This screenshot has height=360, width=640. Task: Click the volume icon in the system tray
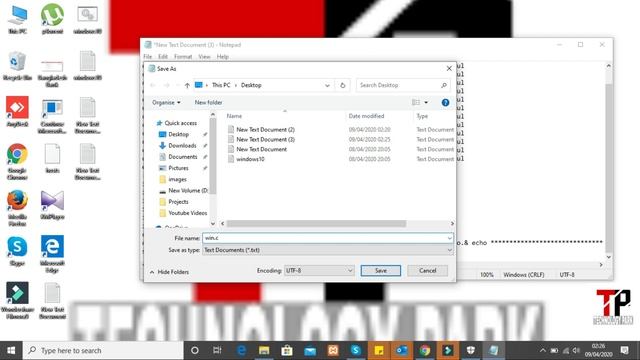pos(576,350)
